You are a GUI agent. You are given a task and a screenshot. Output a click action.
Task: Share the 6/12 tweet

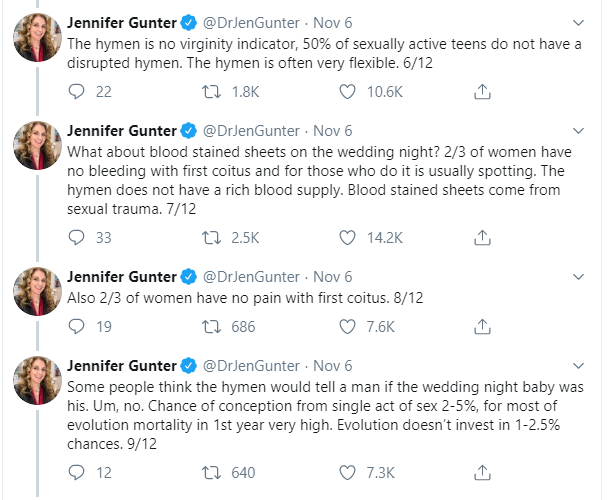482,92
